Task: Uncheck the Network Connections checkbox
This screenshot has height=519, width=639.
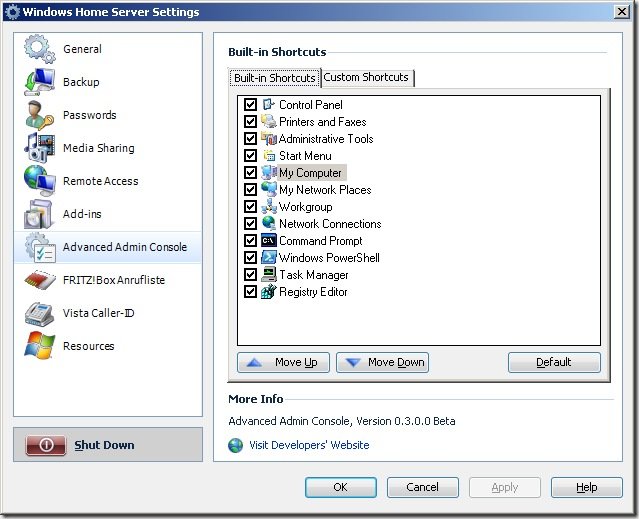Action: [250, 223]
